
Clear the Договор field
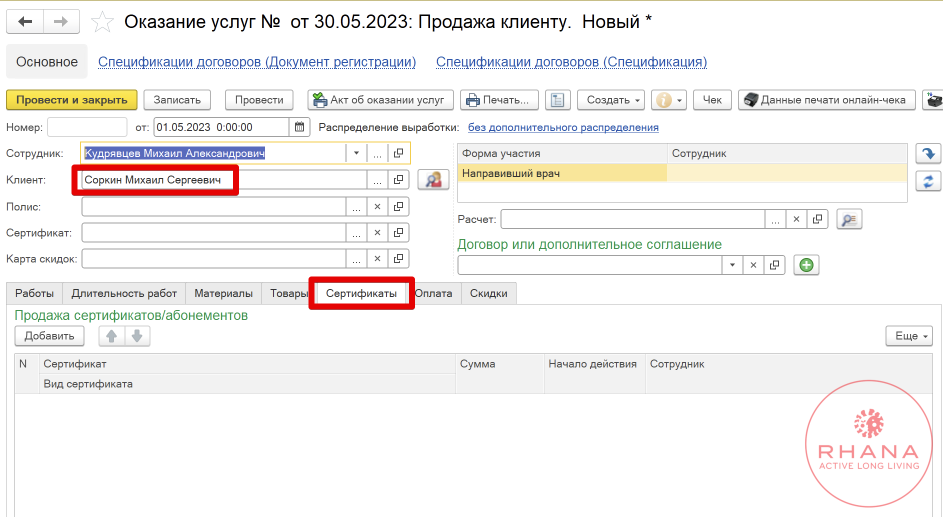(x=753, y=265)
